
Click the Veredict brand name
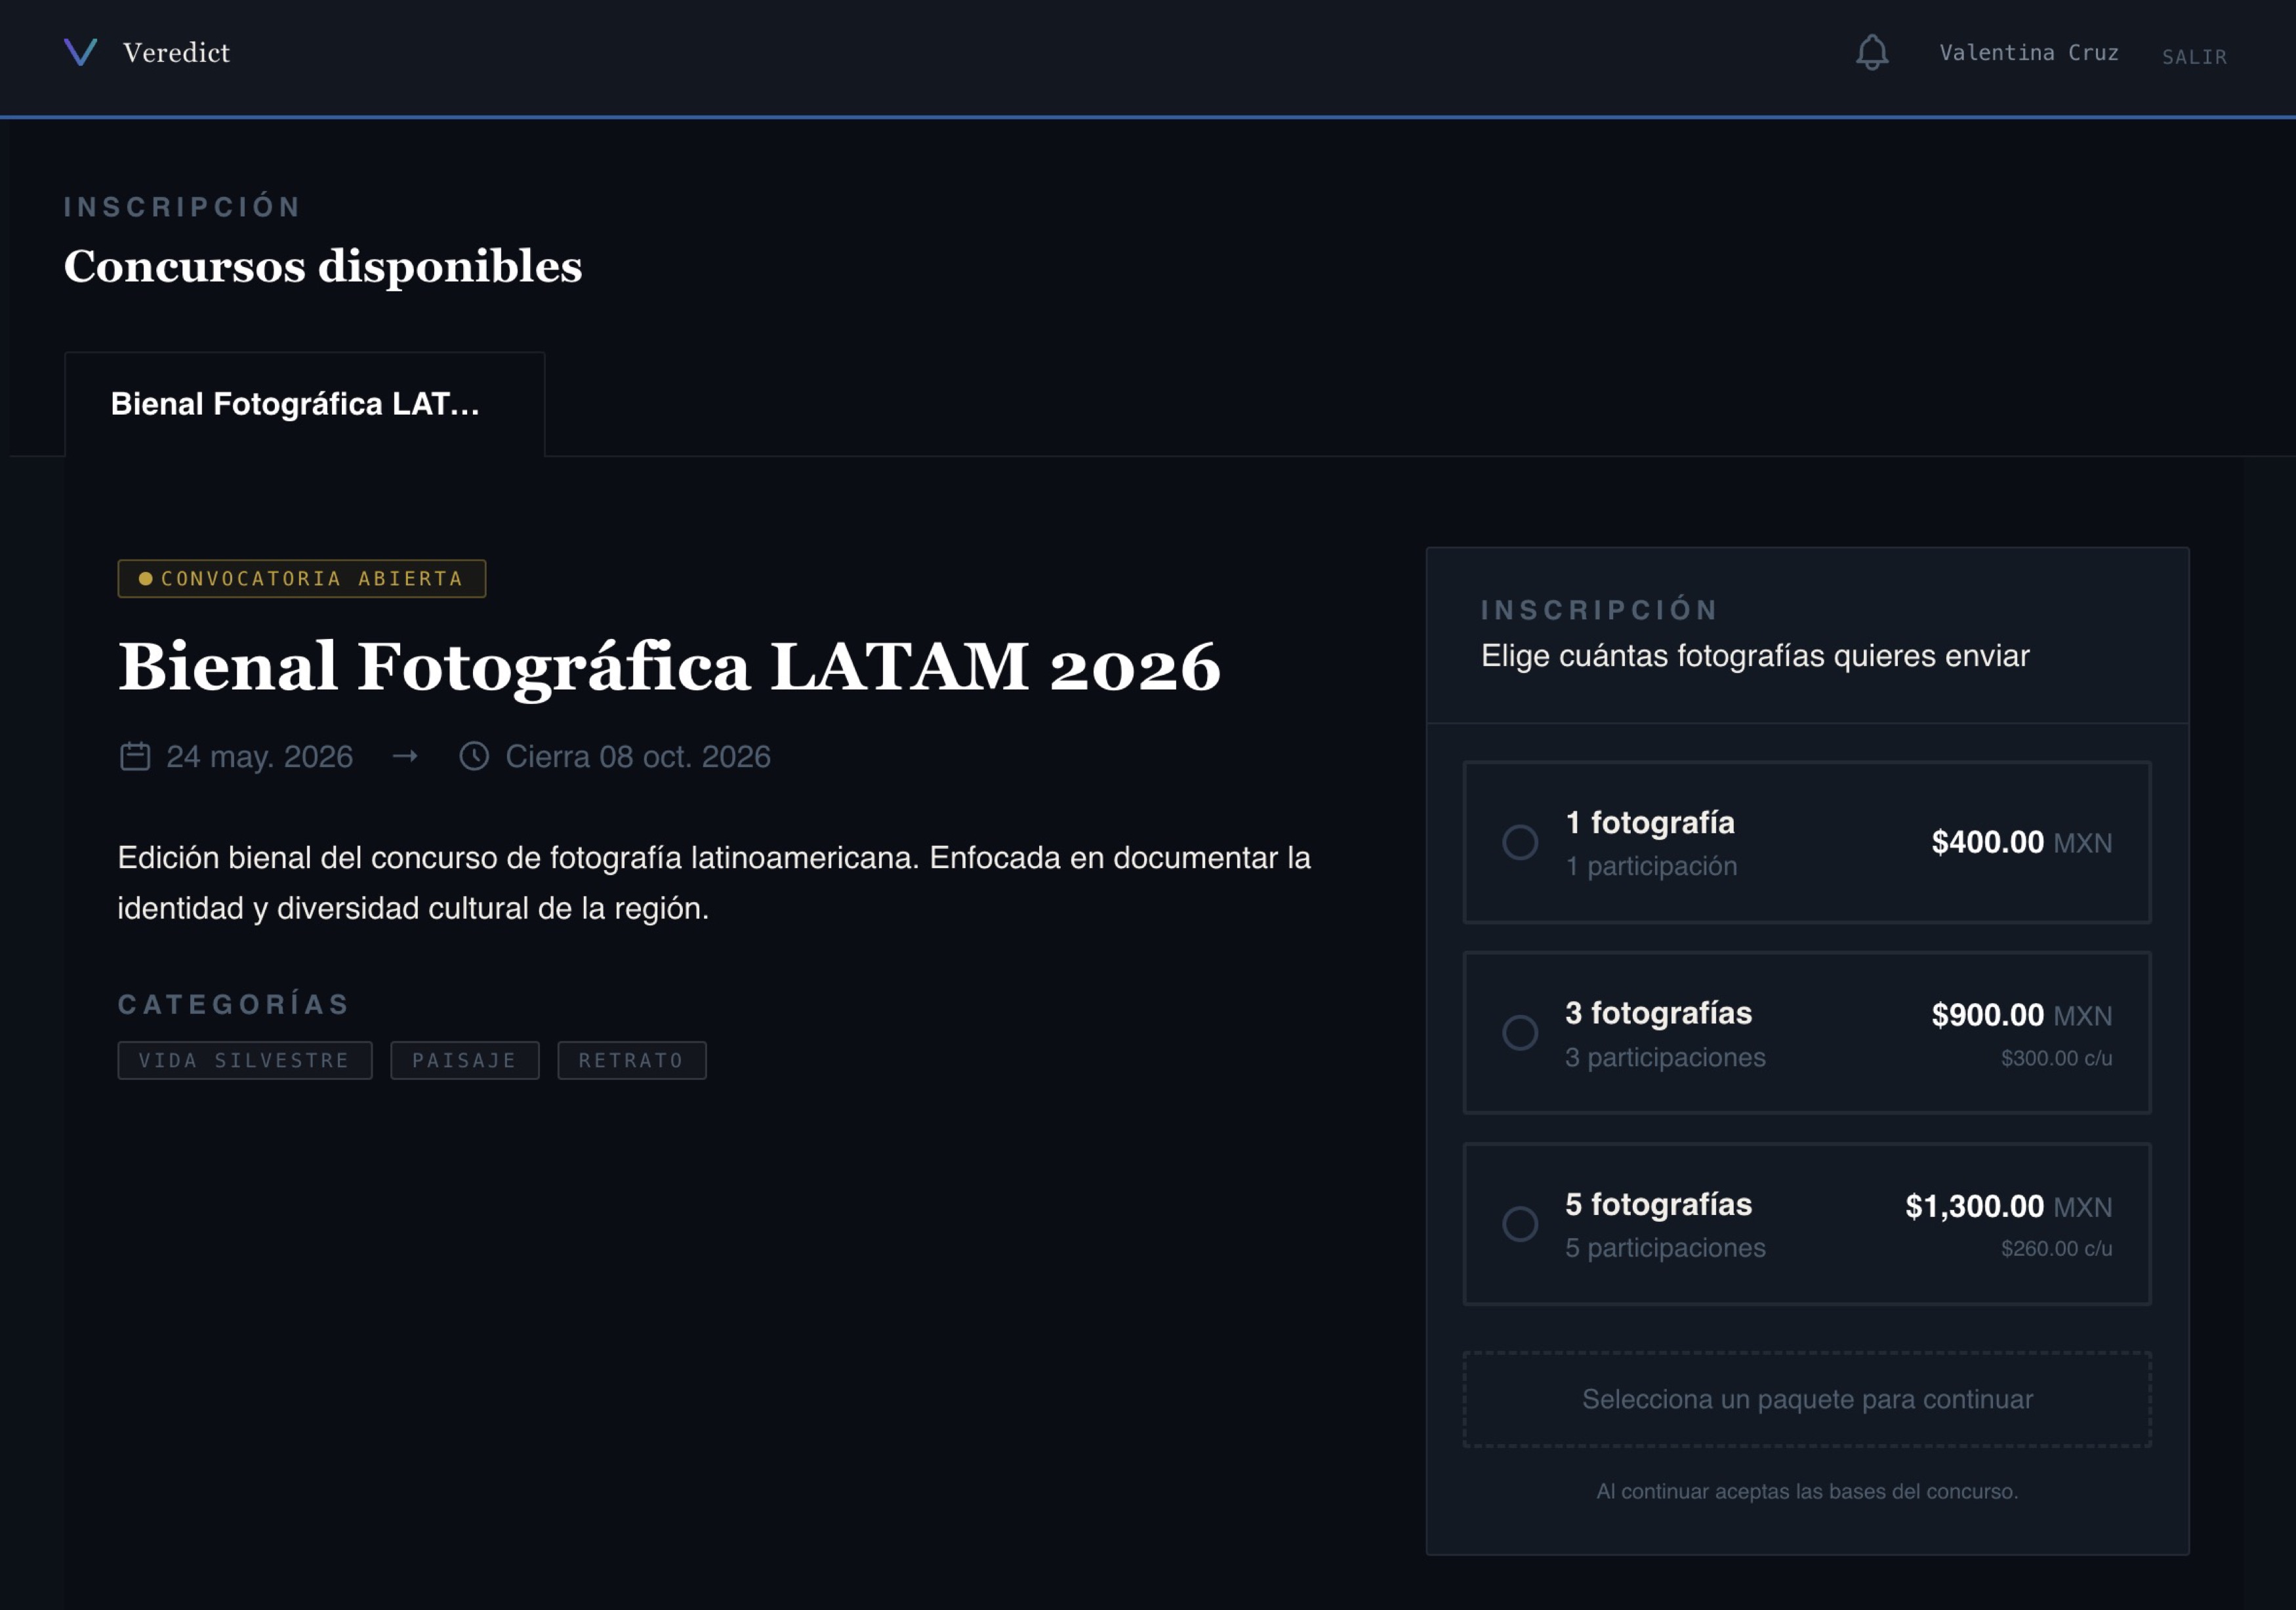[x=176, y=52]
